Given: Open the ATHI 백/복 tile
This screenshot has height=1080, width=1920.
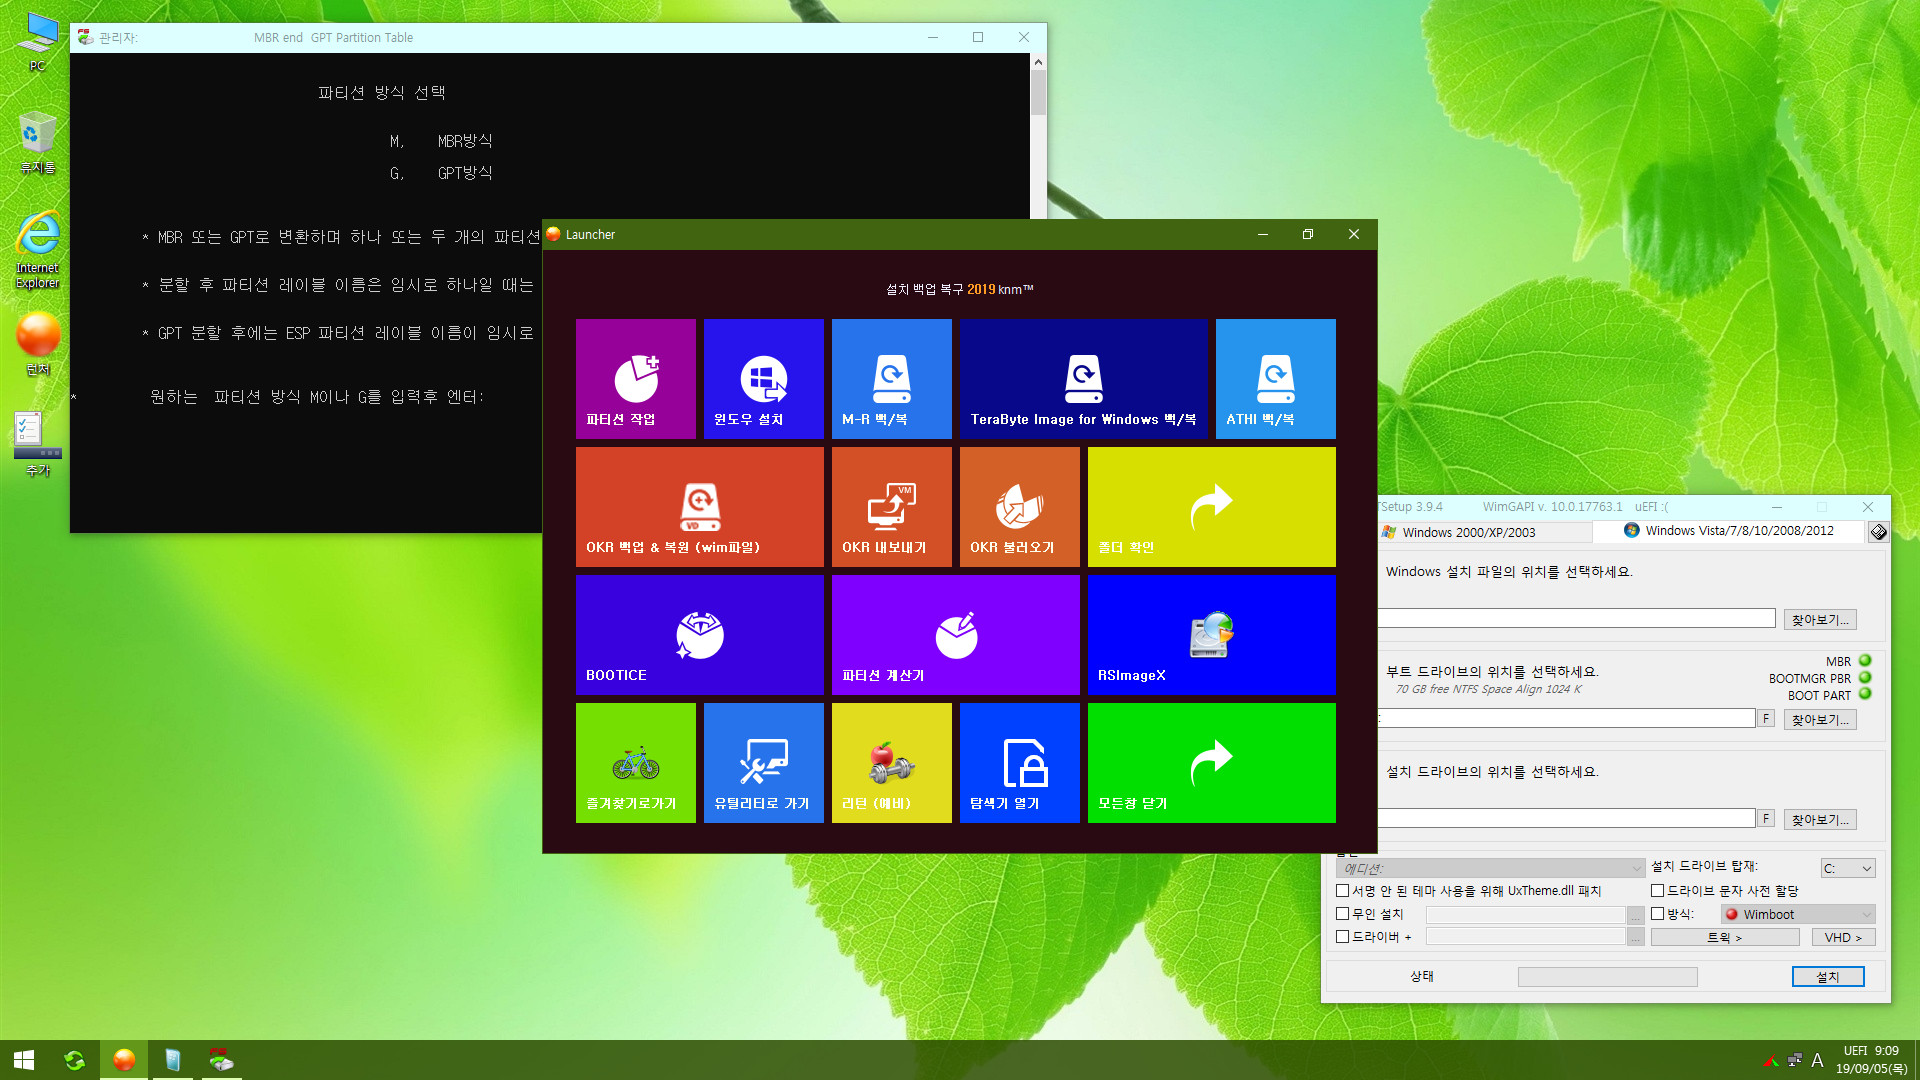Looking at the screenshot, I should pyautogui.click(x=1275, y=378).
